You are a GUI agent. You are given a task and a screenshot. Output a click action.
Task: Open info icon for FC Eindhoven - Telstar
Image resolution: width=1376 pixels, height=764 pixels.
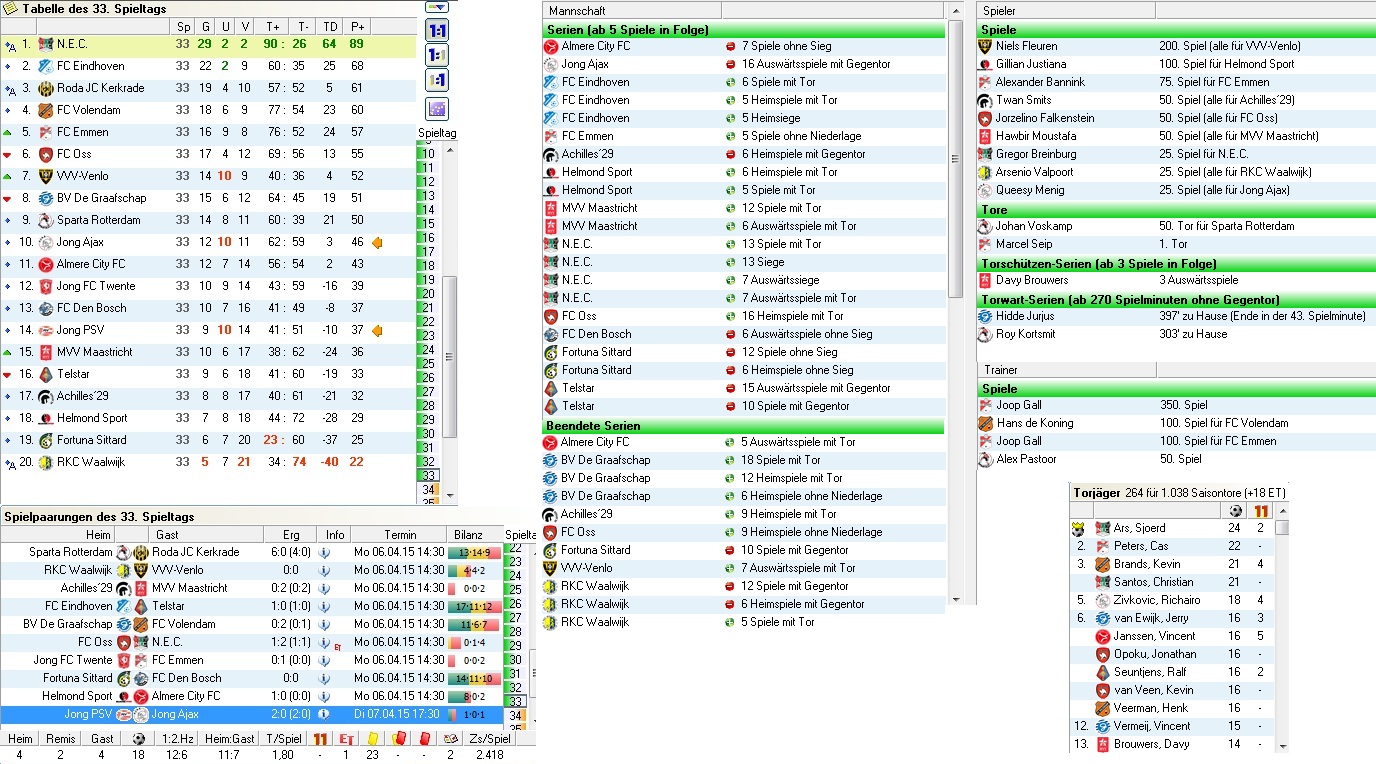(324, 606)
